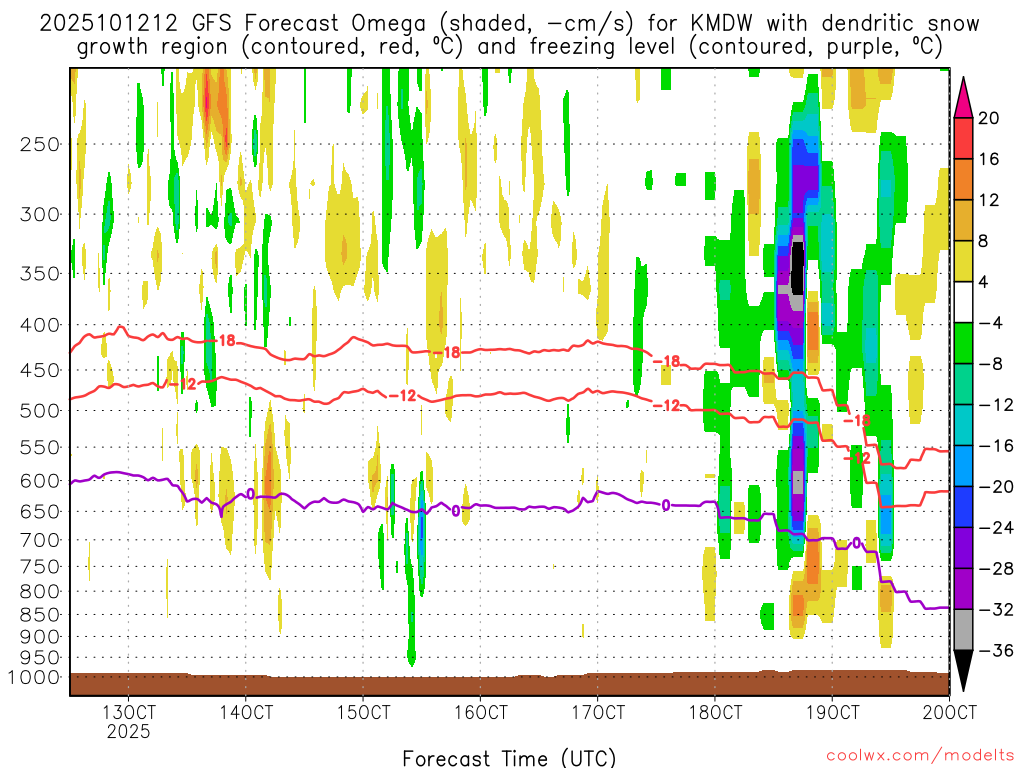Viewport: 1024px width, 768px height.
Task: Click the 550 pressure level label
Action: tap(40, 448)
